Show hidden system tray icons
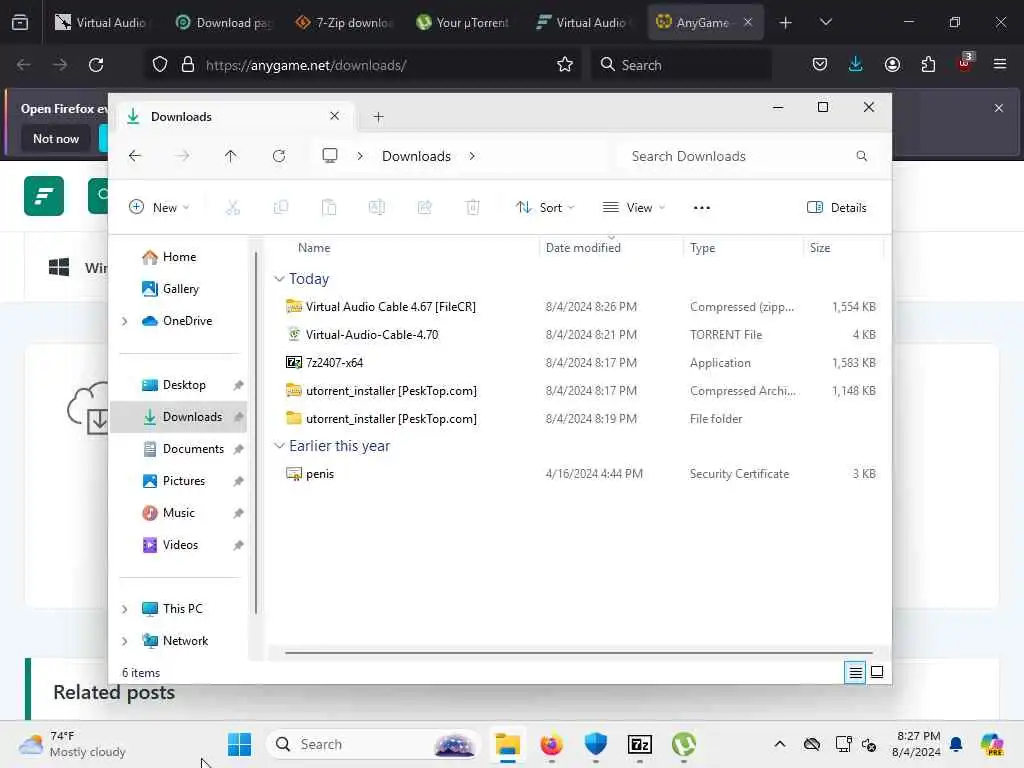 click(x=780, y=744)
